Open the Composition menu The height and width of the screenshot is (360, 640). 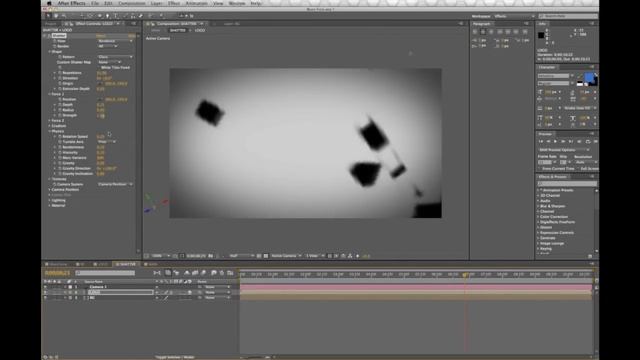click(131, 3)
